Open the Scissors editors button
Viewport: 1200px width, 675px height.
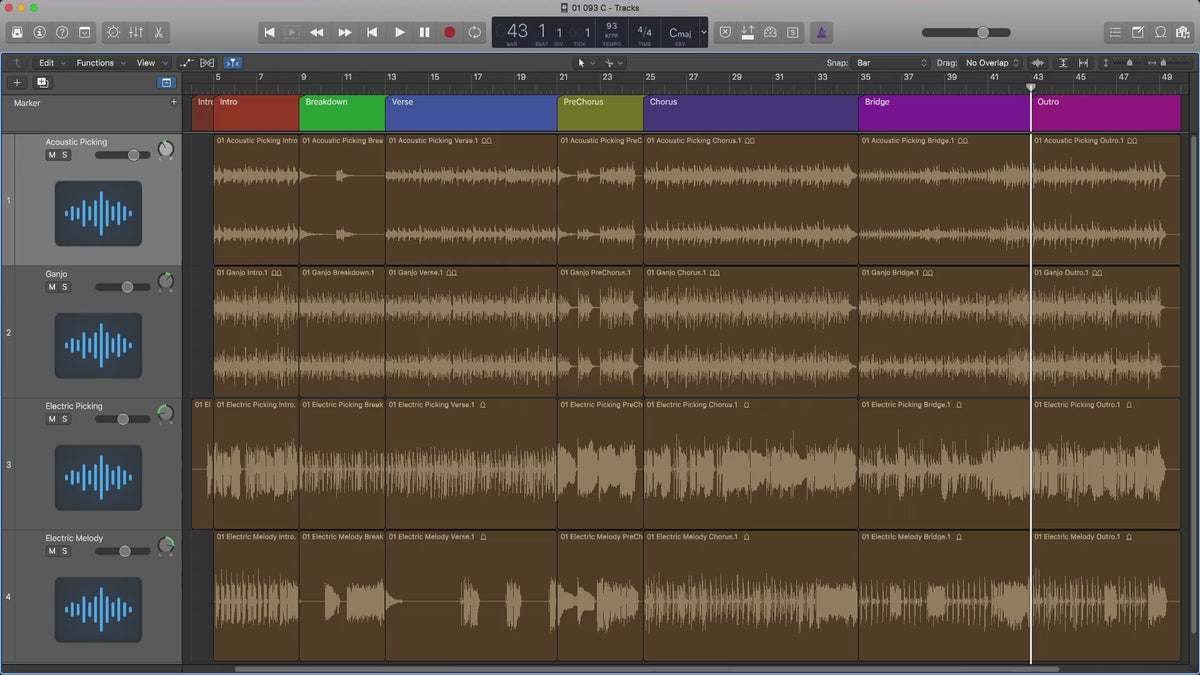click(x=159, y=32)
